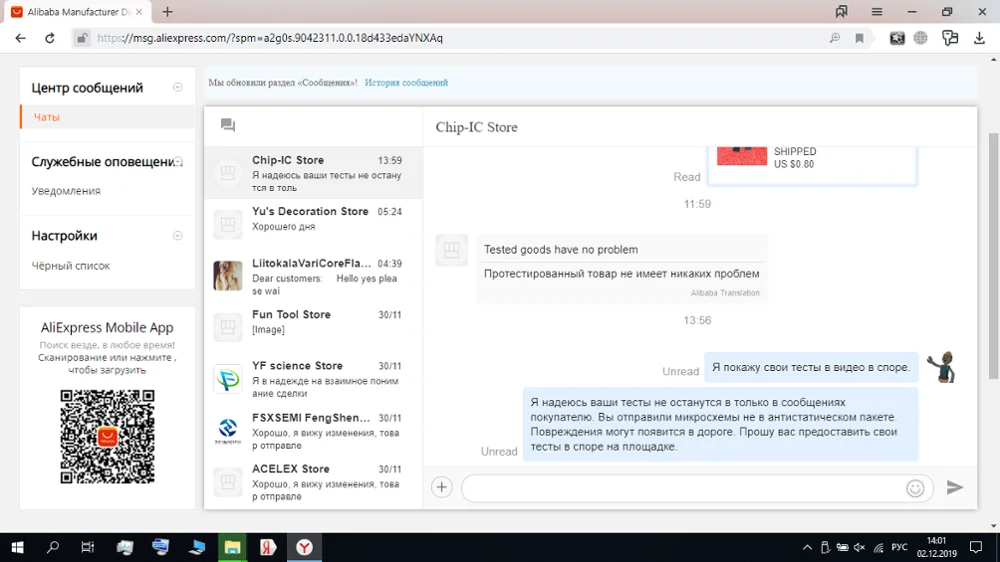Open the Чаты section
The image size is (1000, 562).
coord(47,117)
